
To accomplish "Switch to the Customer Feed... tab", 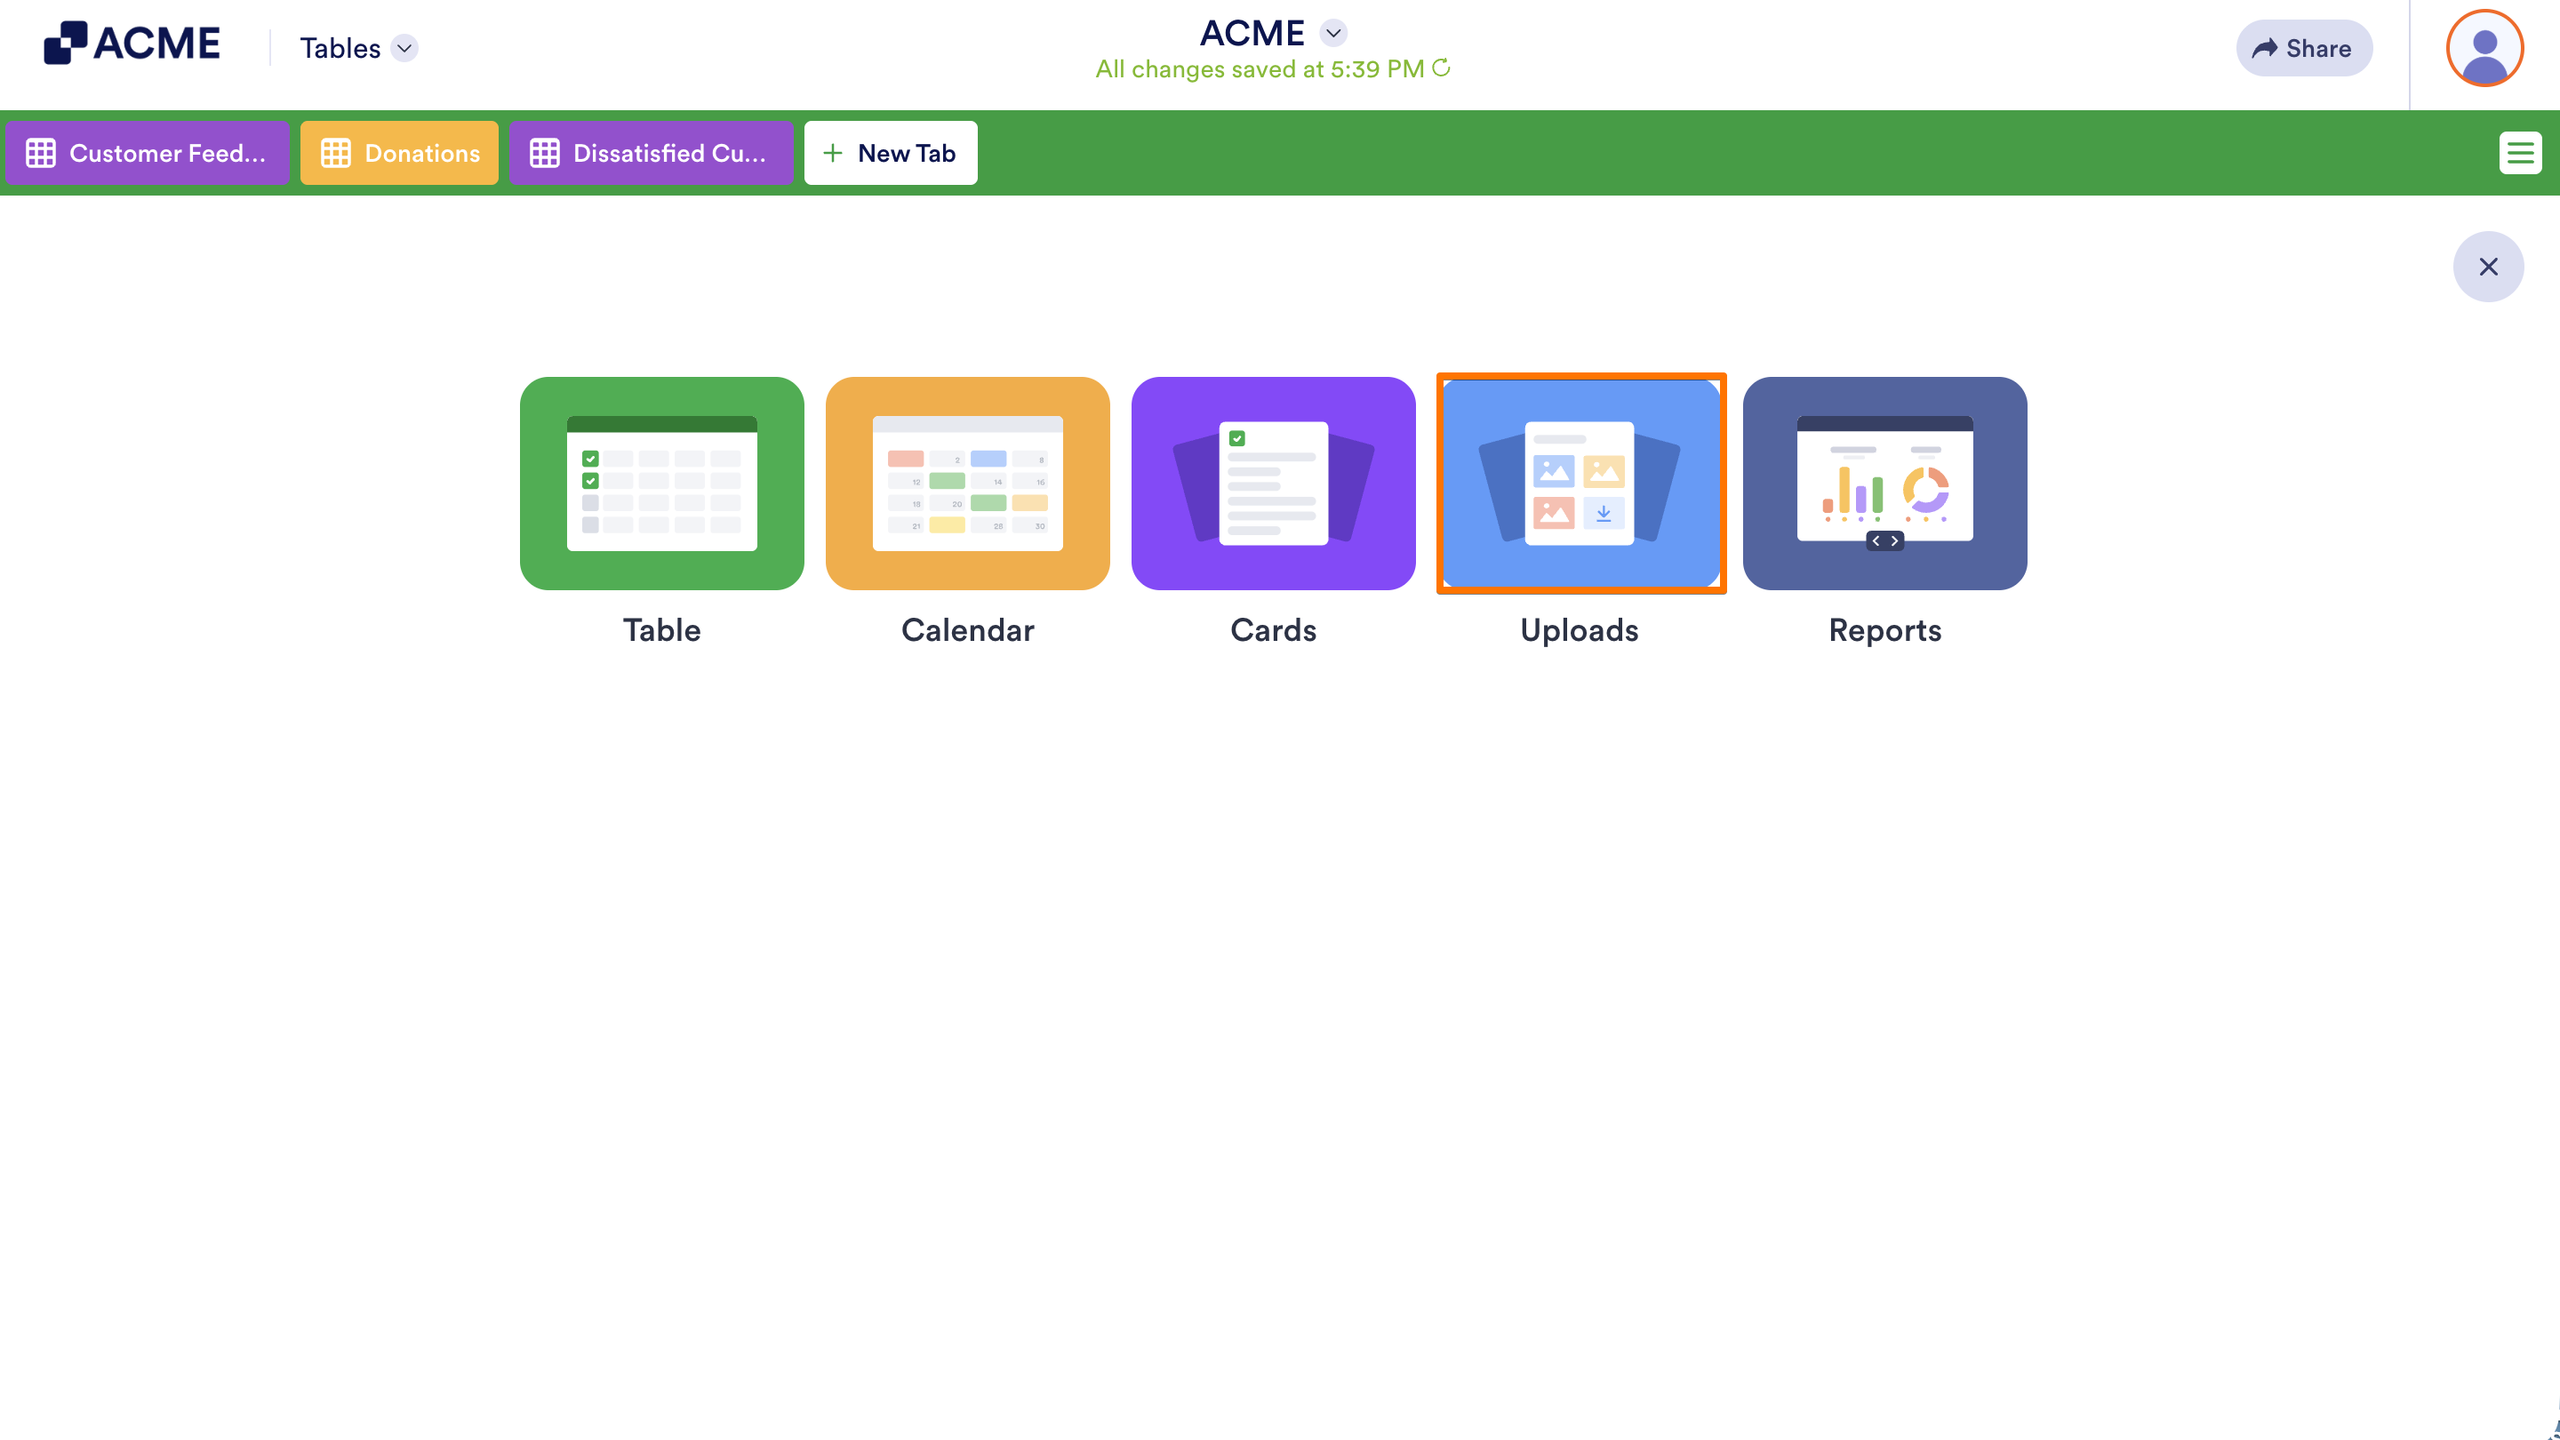I will tap(147, 153).
